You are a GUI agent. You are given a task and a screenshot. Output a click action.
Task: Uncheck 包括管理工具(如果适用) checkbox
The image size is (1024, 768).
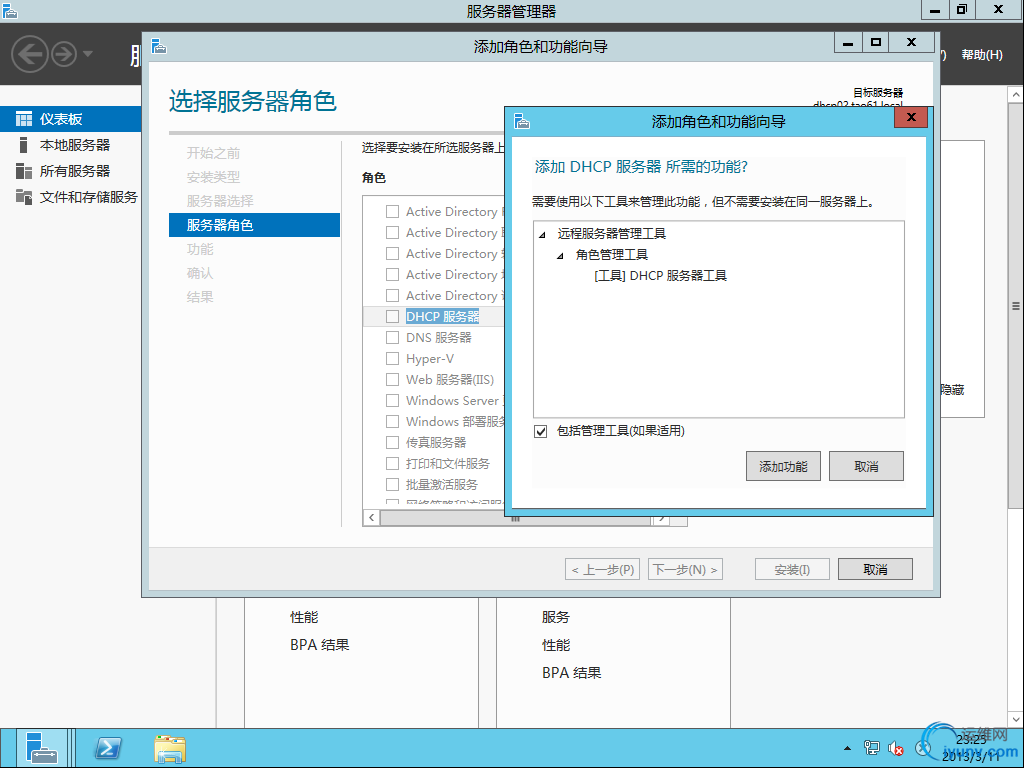coord(541,431)
